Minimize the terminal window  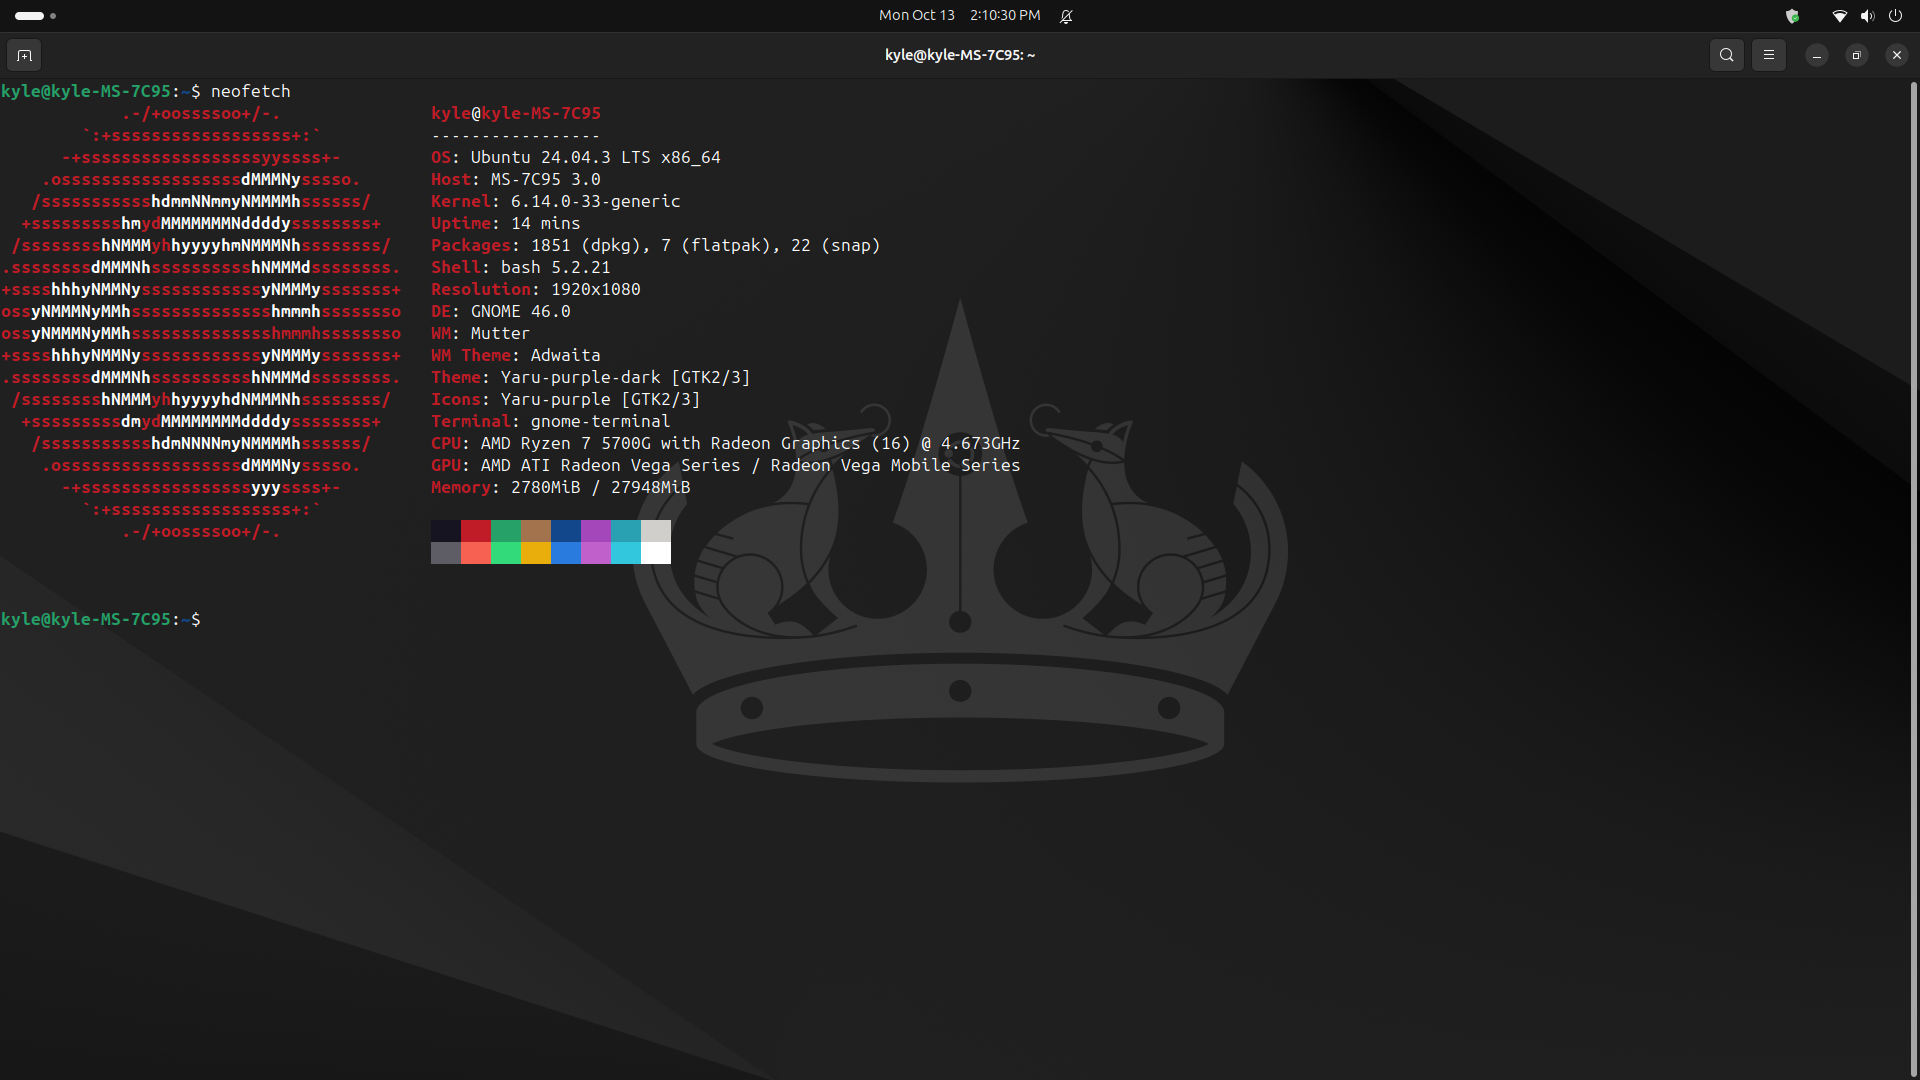point(1816,55)
